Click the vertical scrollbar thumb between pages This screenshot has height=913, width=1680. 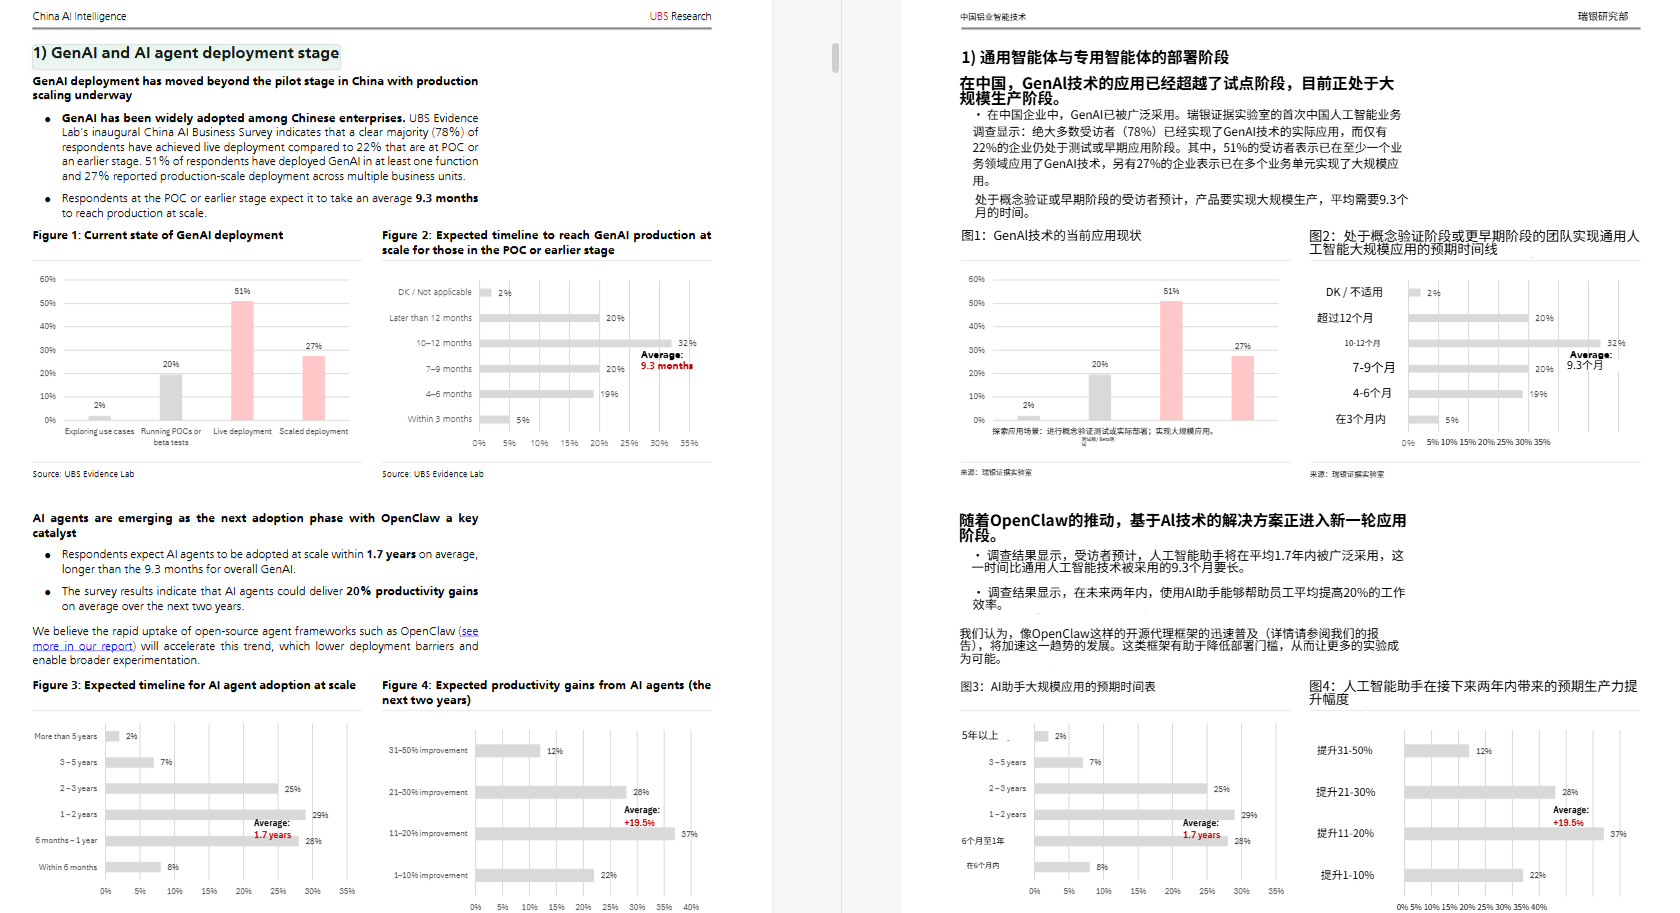click(835, 58)
